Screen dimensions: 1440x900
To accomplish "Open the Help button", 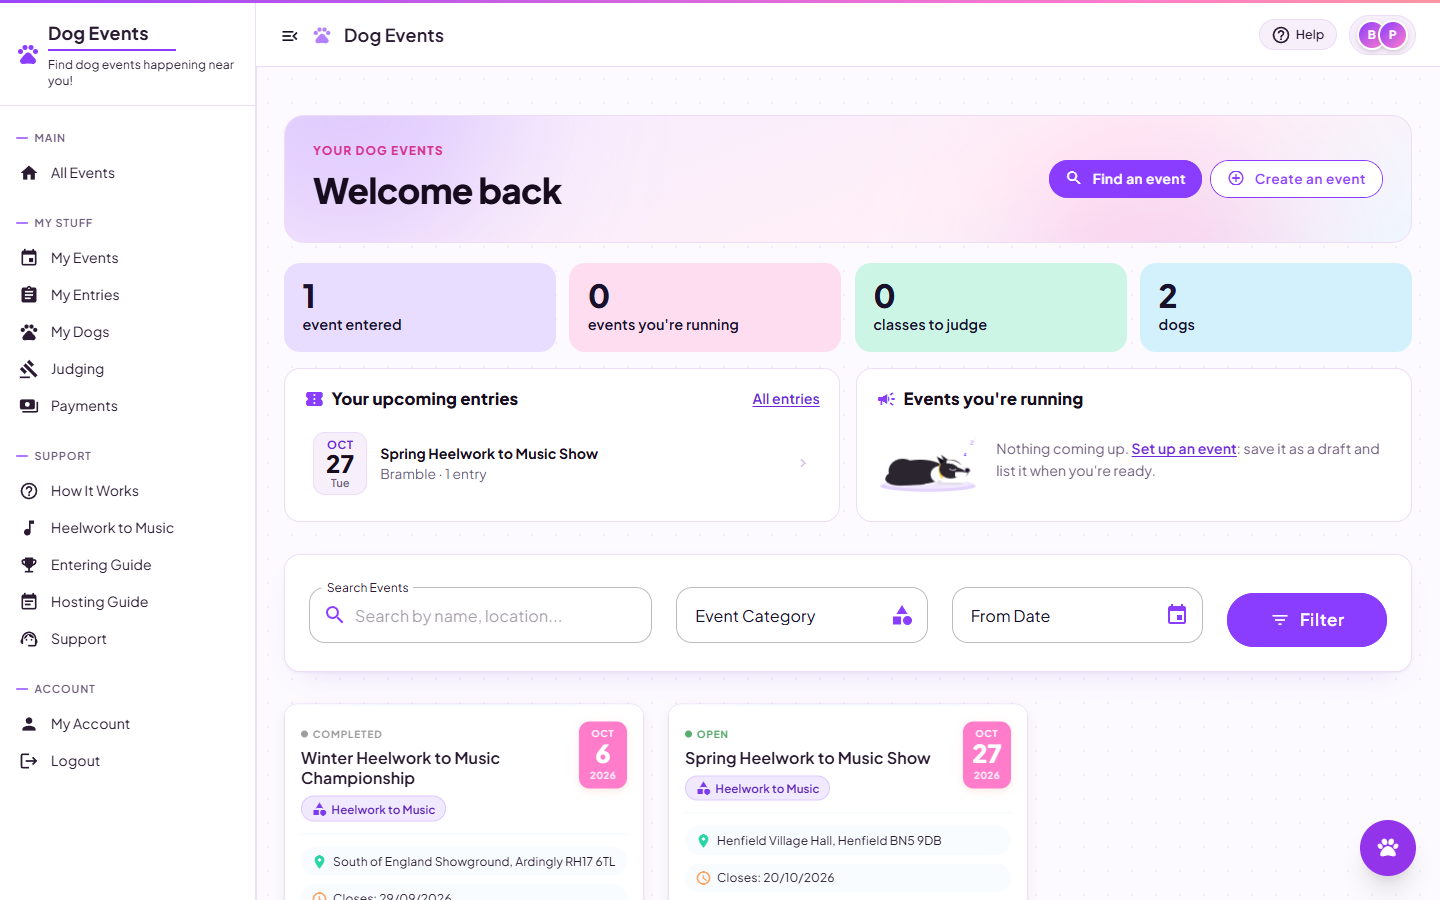I will coord(1298,35).
